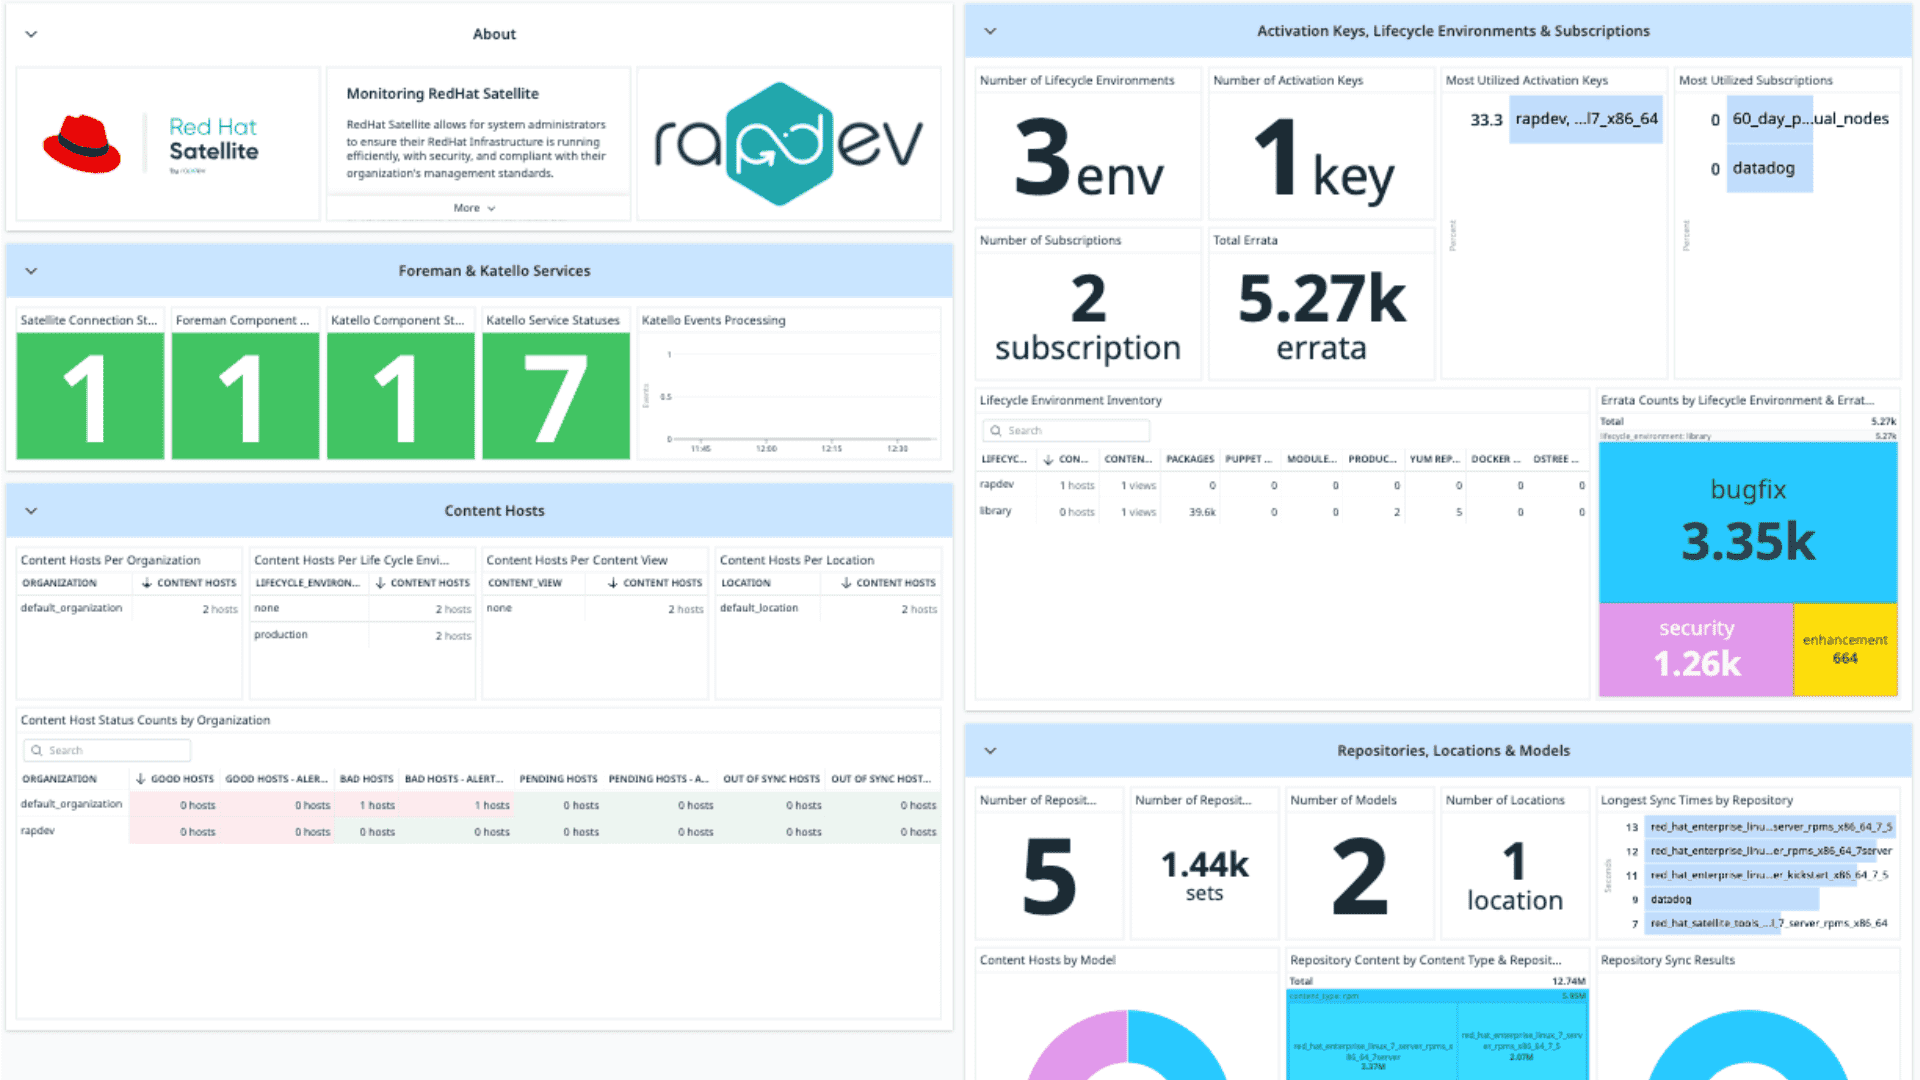Click the 1 key activation keys value
This screenshot has height=1080, width=1920.
1322,158
